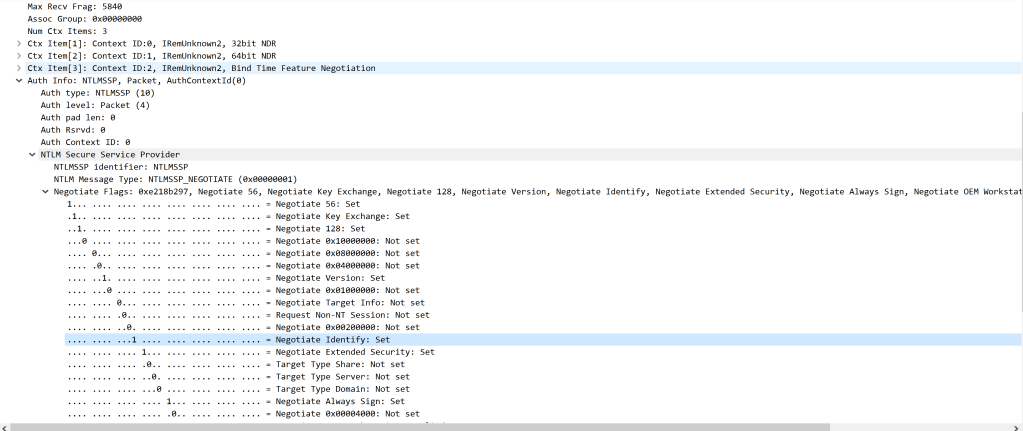
Task: Click the left scroll arrow of horizontal scrollbar
Action: tap(5, 426)
